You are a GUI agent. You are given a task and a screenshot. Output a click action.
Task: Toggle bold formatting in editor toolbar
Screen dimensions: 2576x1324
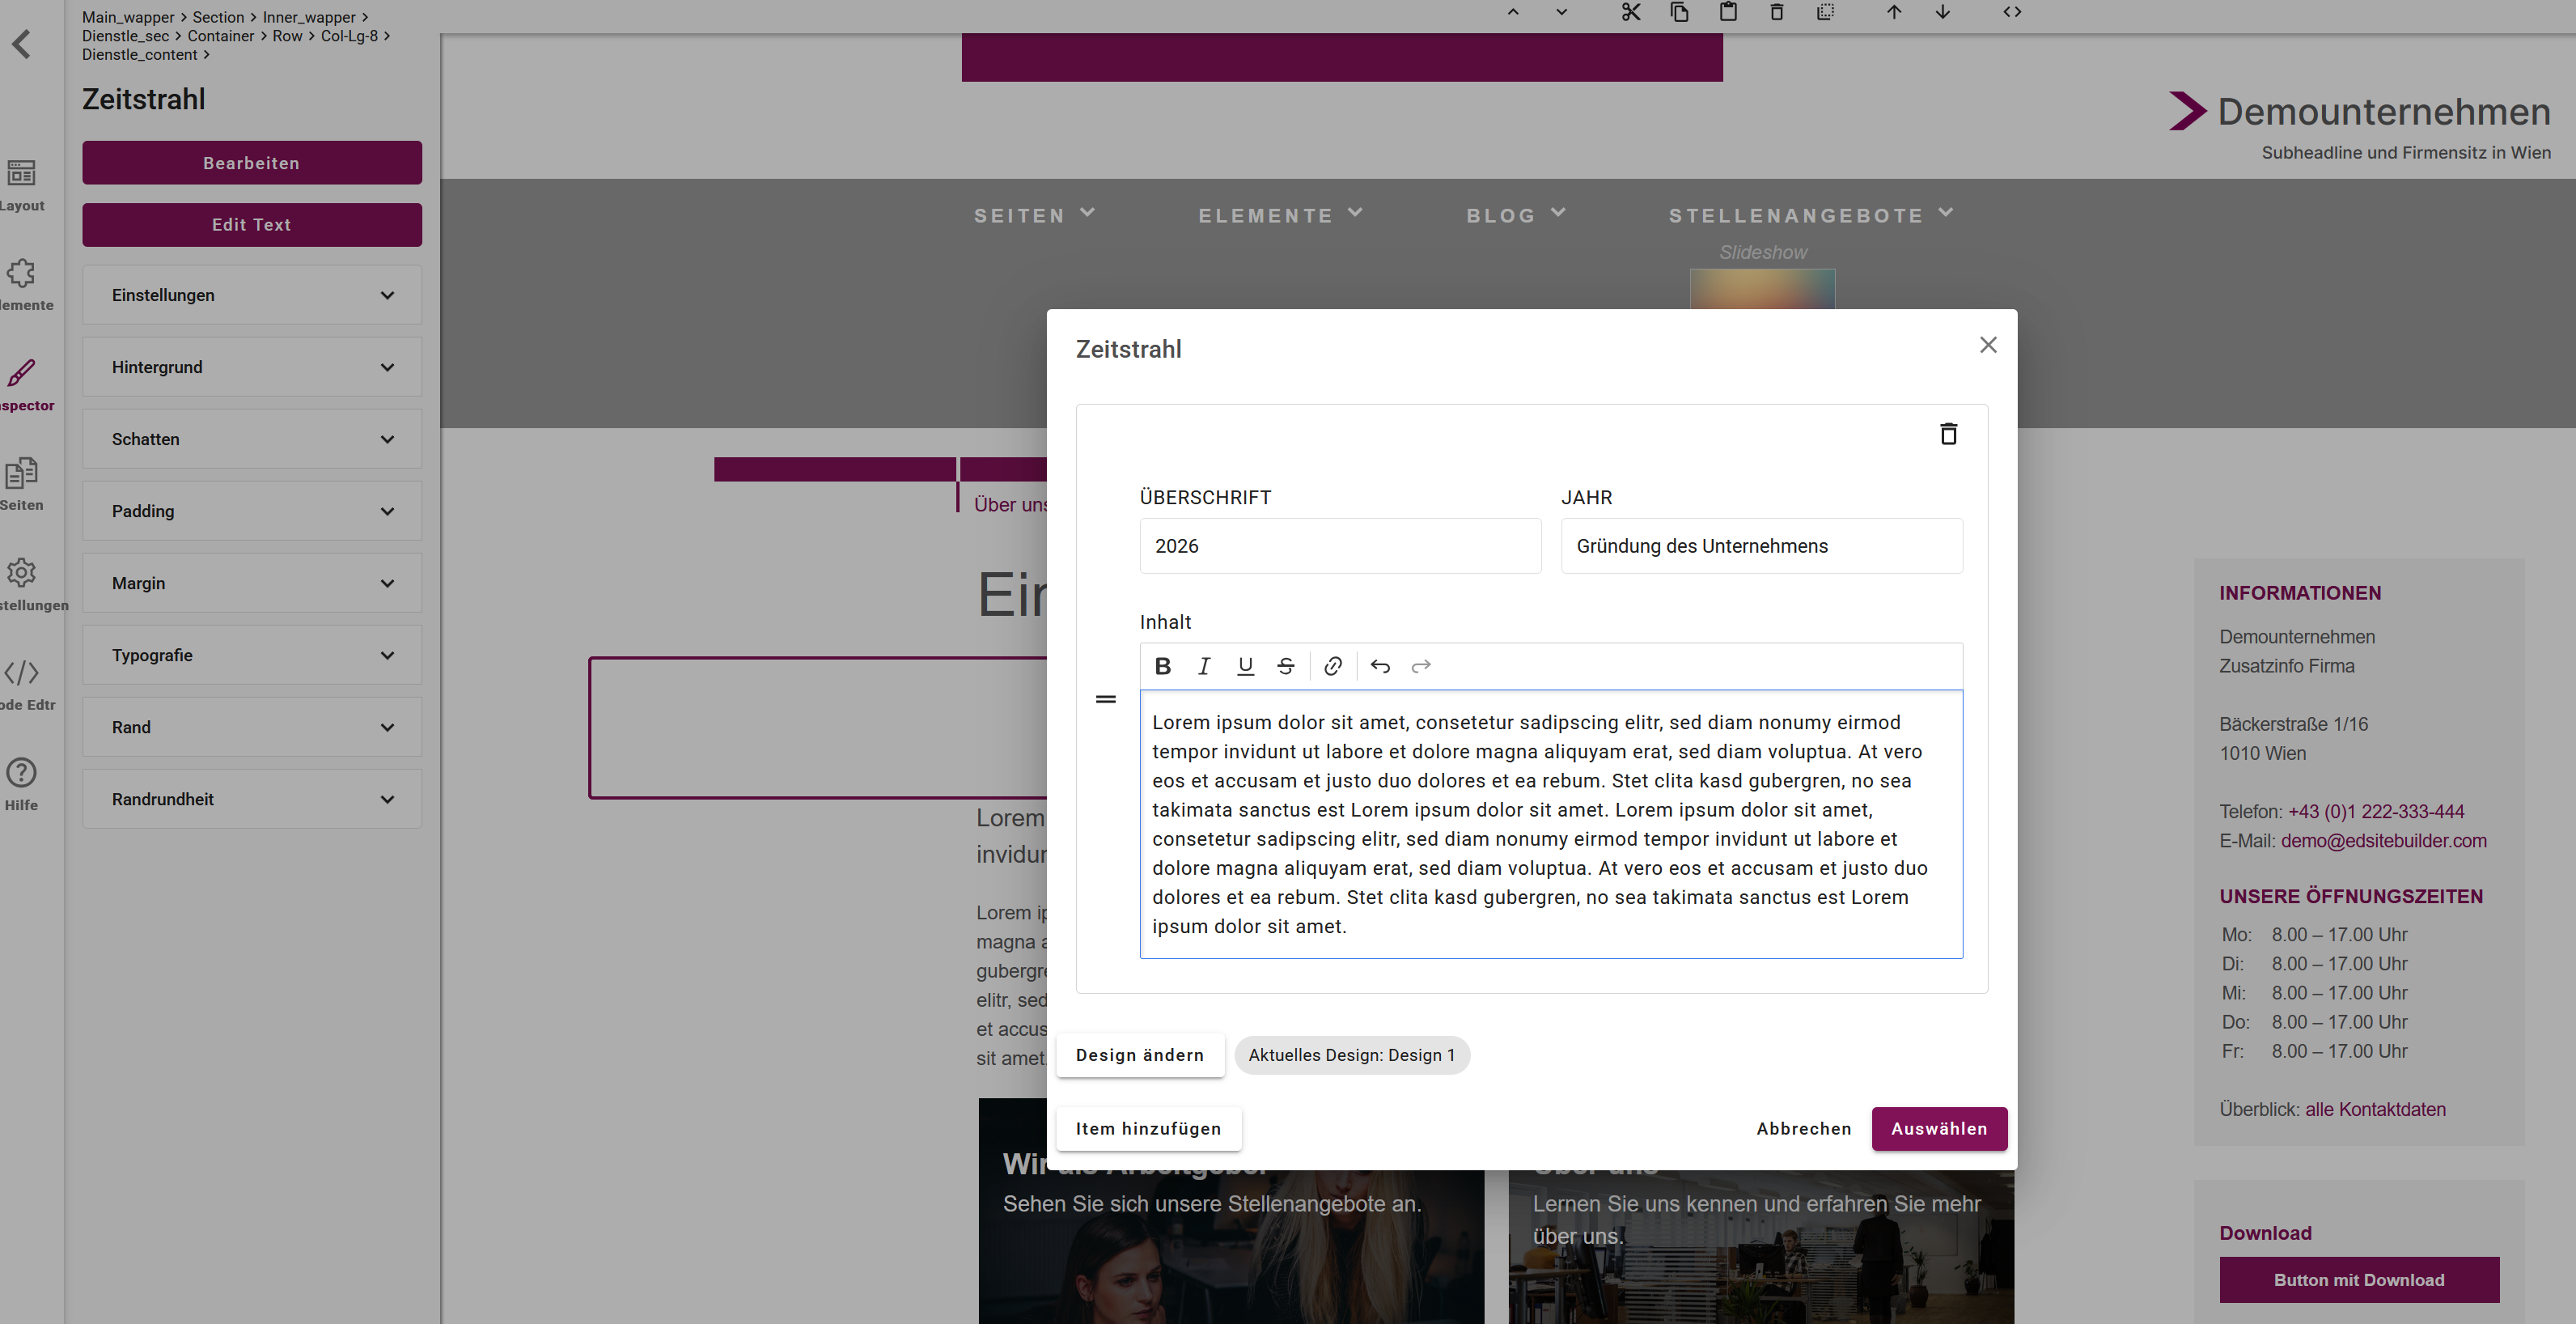point(1163,666)
